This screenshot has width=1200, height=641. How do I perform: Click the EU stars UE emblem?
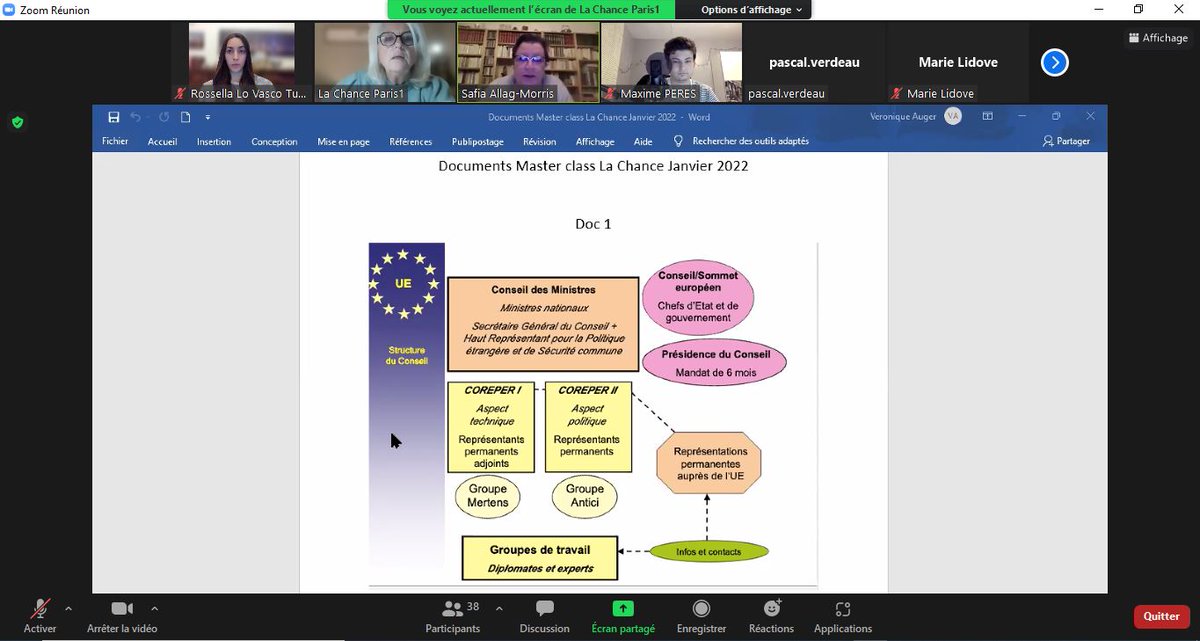pyautogui.click(x=404, y=283)
